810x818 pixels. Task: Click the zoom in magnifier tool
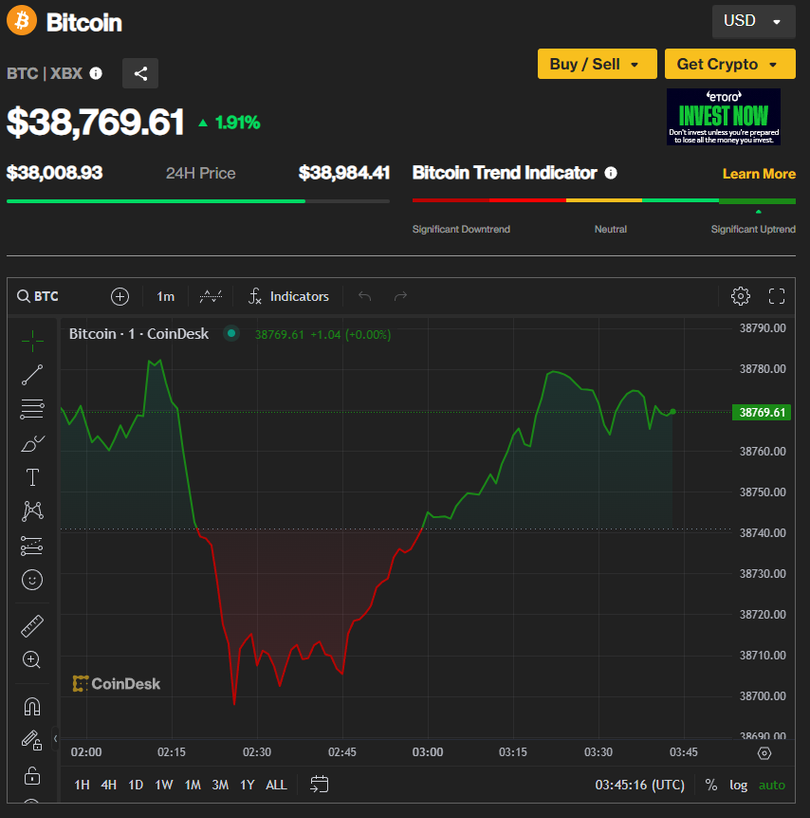32,660
